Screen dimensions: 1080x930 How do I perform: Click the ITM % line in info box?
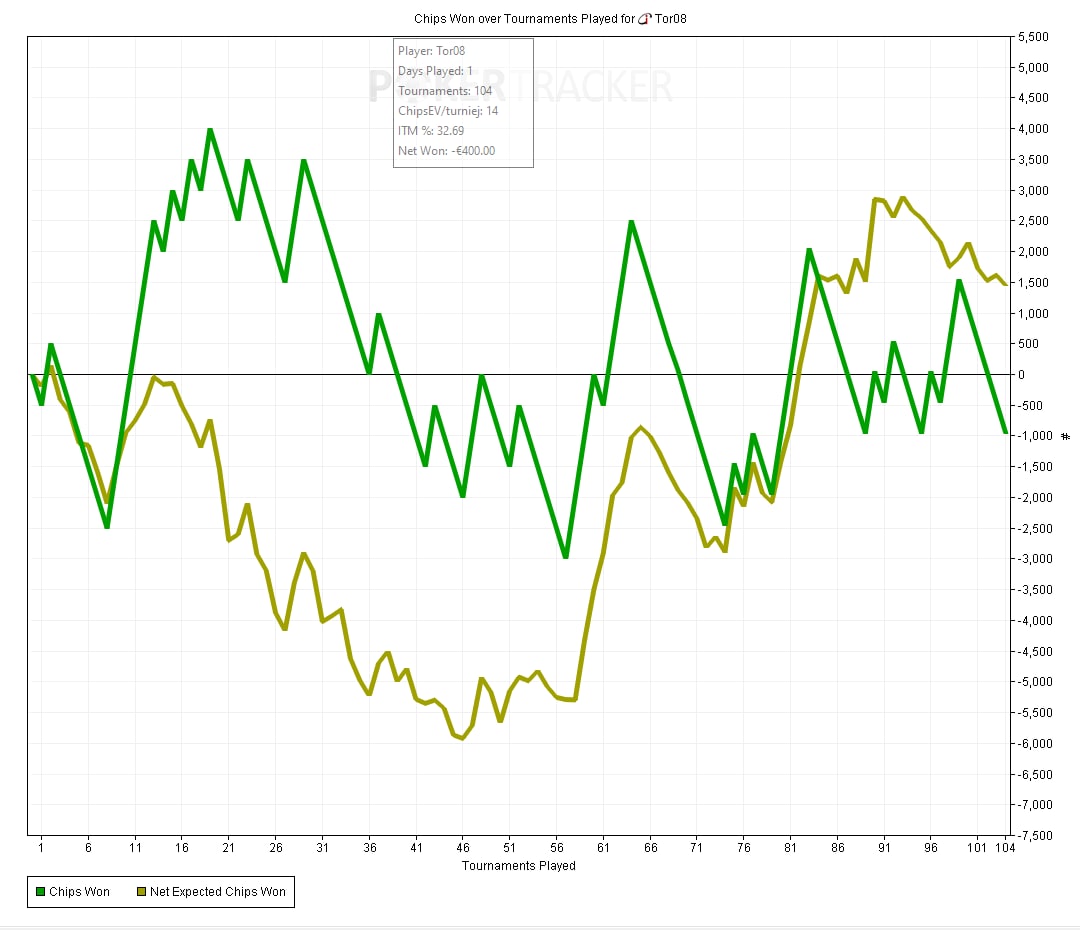(x=431, y=131)
